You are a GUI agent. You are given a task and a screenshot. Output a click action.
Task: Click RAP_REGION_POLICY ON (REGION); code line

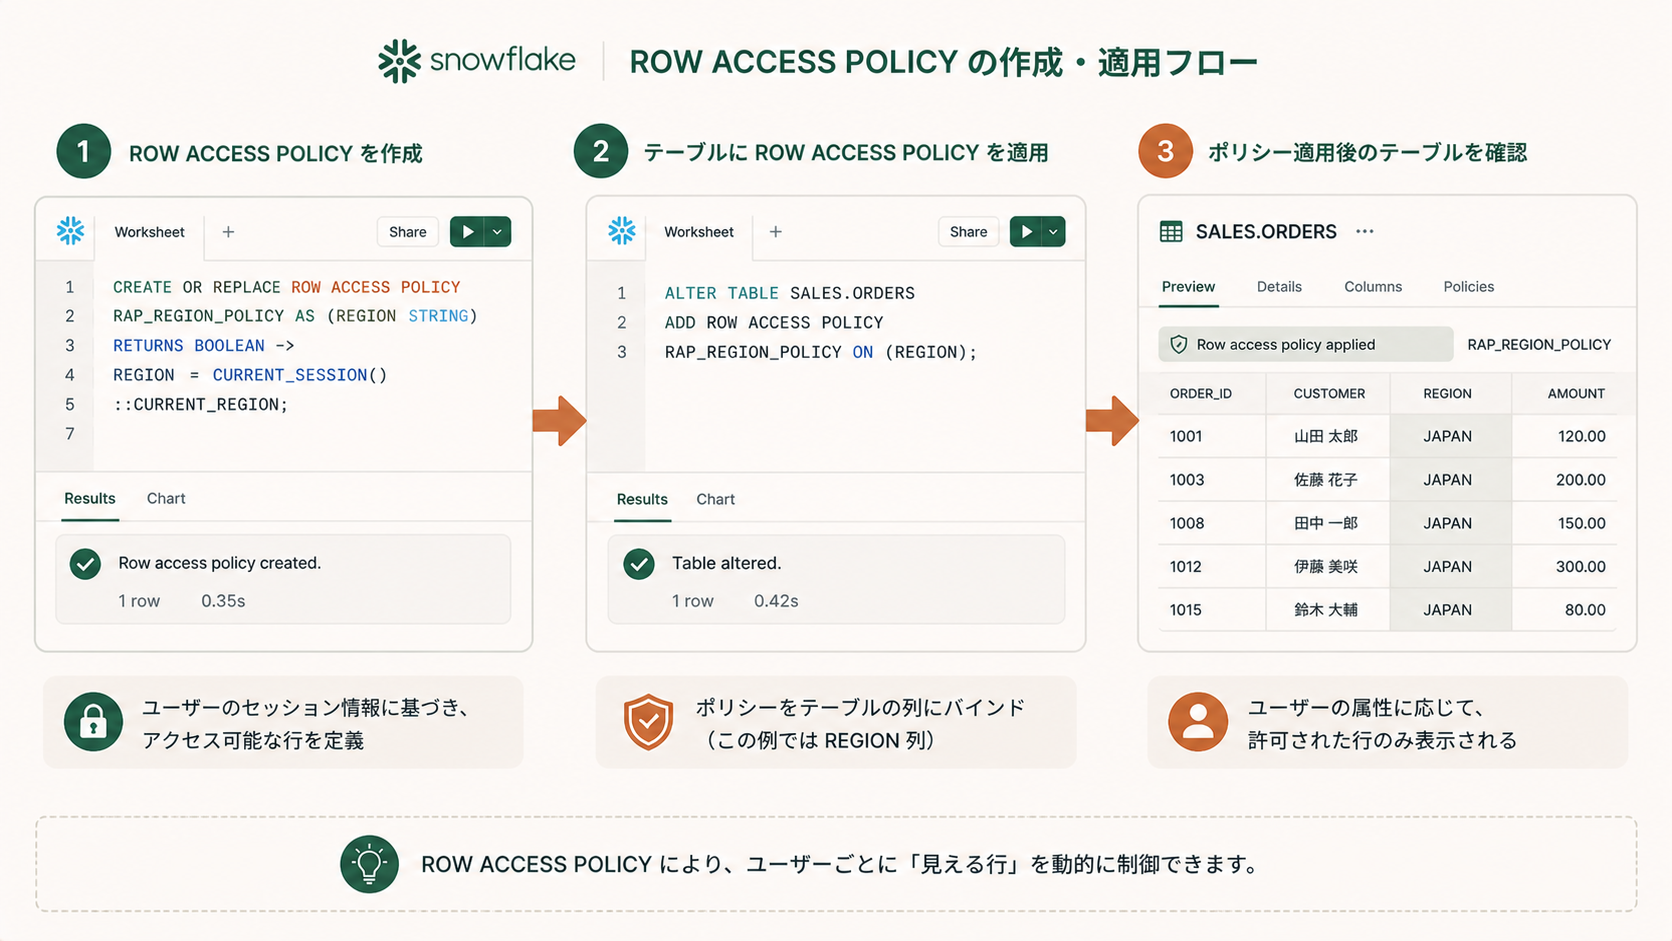(820, 352)
